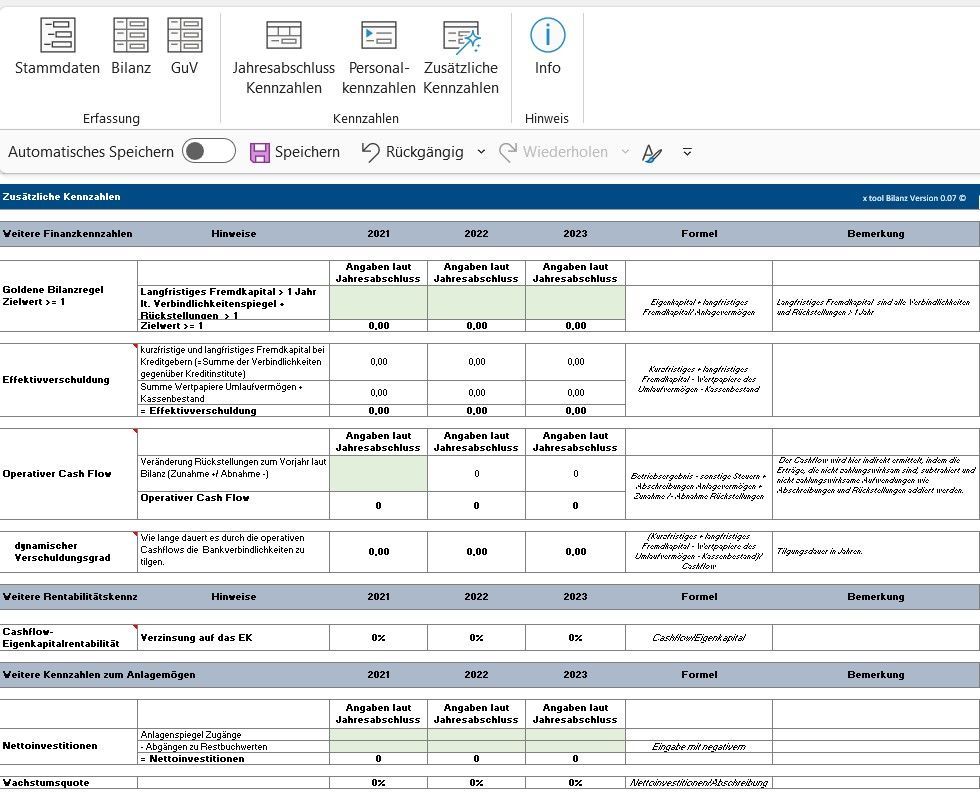Open Personalkennzahlen ribbon icon
Screen dimensions: 980x811
click(379, 36)
